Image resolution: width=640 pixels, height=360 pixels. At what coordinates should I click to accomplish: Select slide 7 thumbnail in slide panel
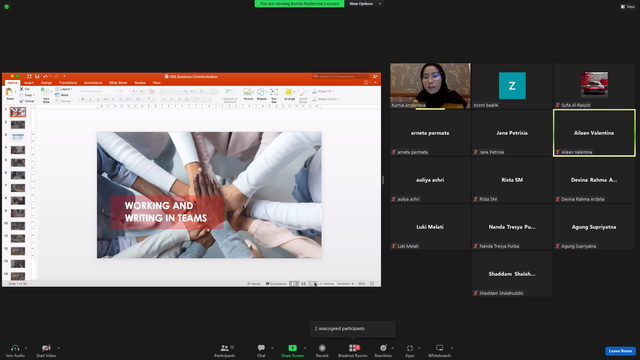(x=18, y=188)
